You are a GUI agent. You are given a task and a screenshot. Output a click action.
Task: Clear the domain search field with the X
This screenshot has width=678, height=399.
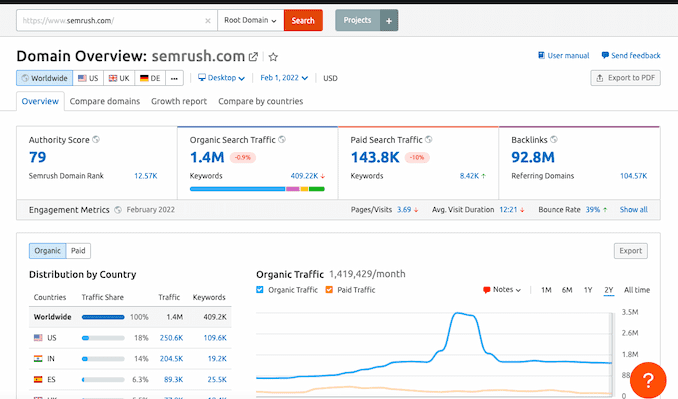[x=208, y=21]
